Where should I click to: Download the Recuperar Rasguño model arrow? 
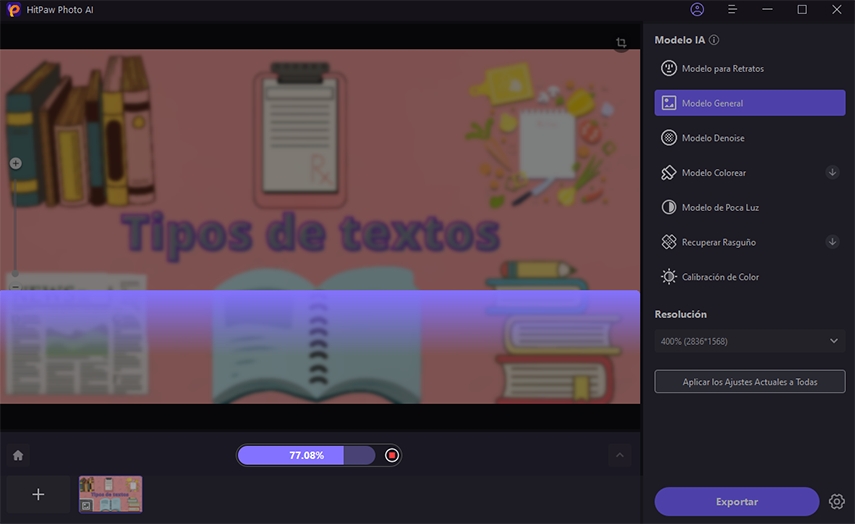(832, 242)
